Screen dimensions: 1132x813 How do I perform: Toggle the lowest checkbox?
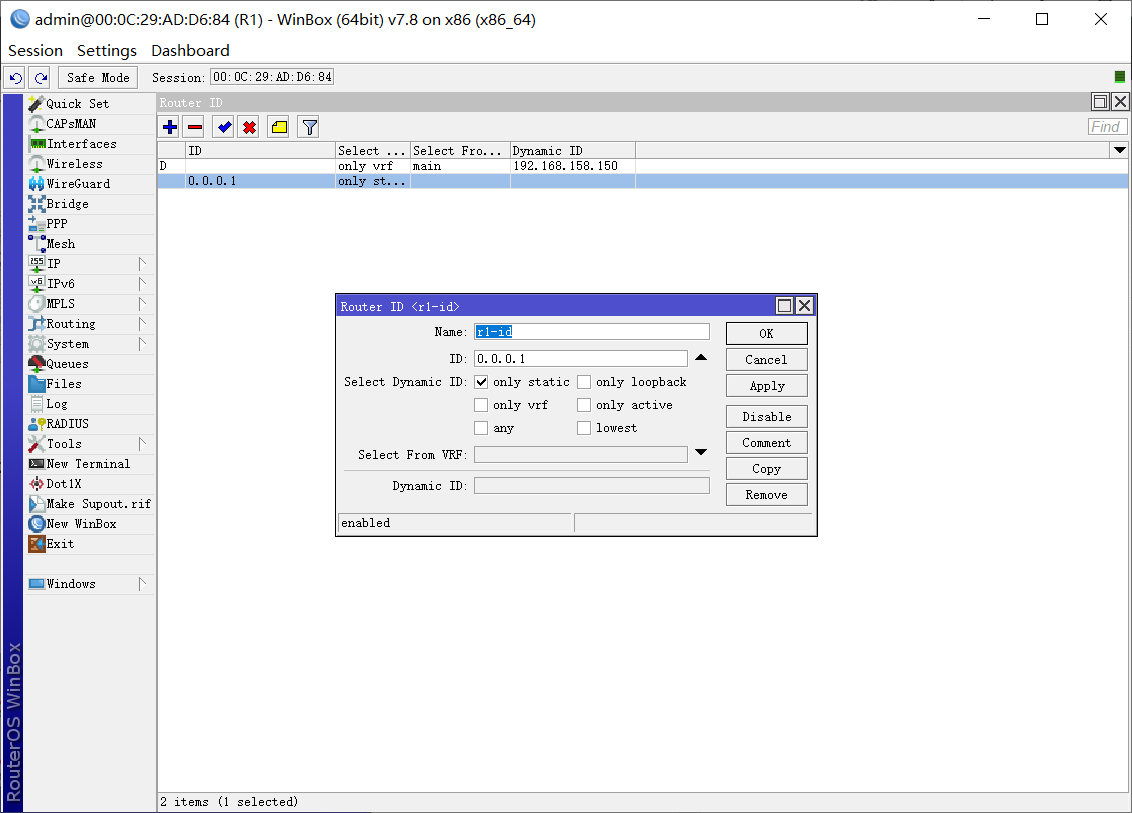point(584,428)
